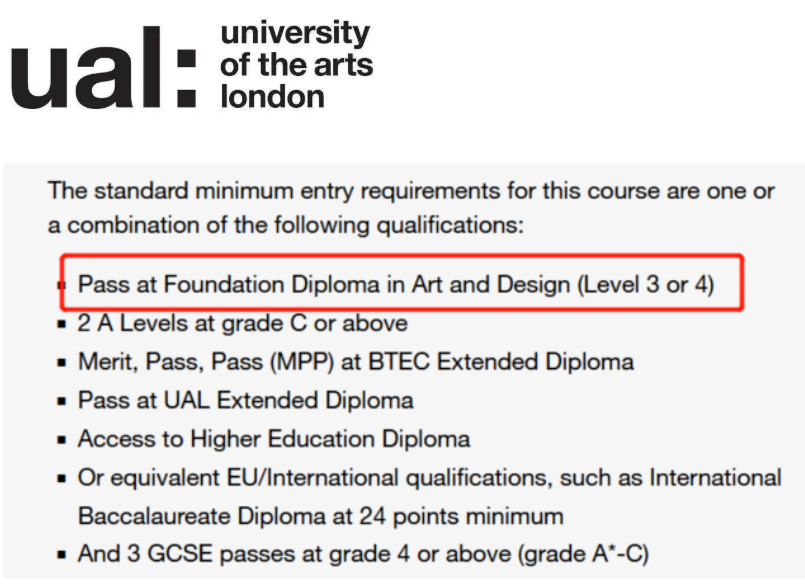Click the bullet before "Access to Higher Education"

pyautogui.click(x=62, y=440)
